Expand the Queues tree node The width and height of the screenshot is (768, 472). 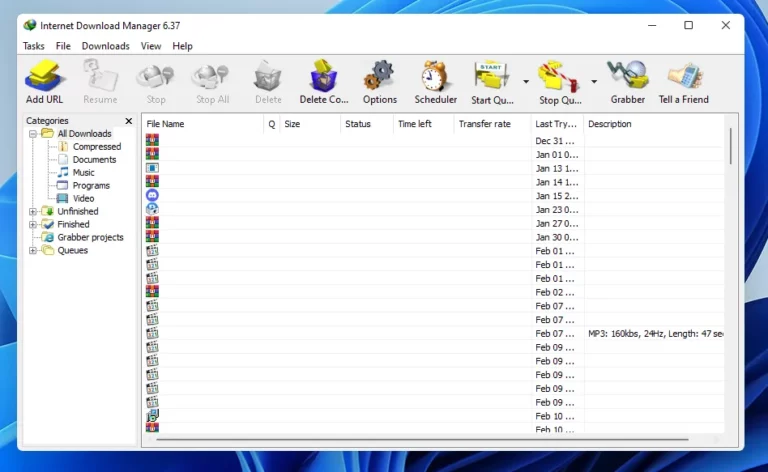click(x=33, y=251)
